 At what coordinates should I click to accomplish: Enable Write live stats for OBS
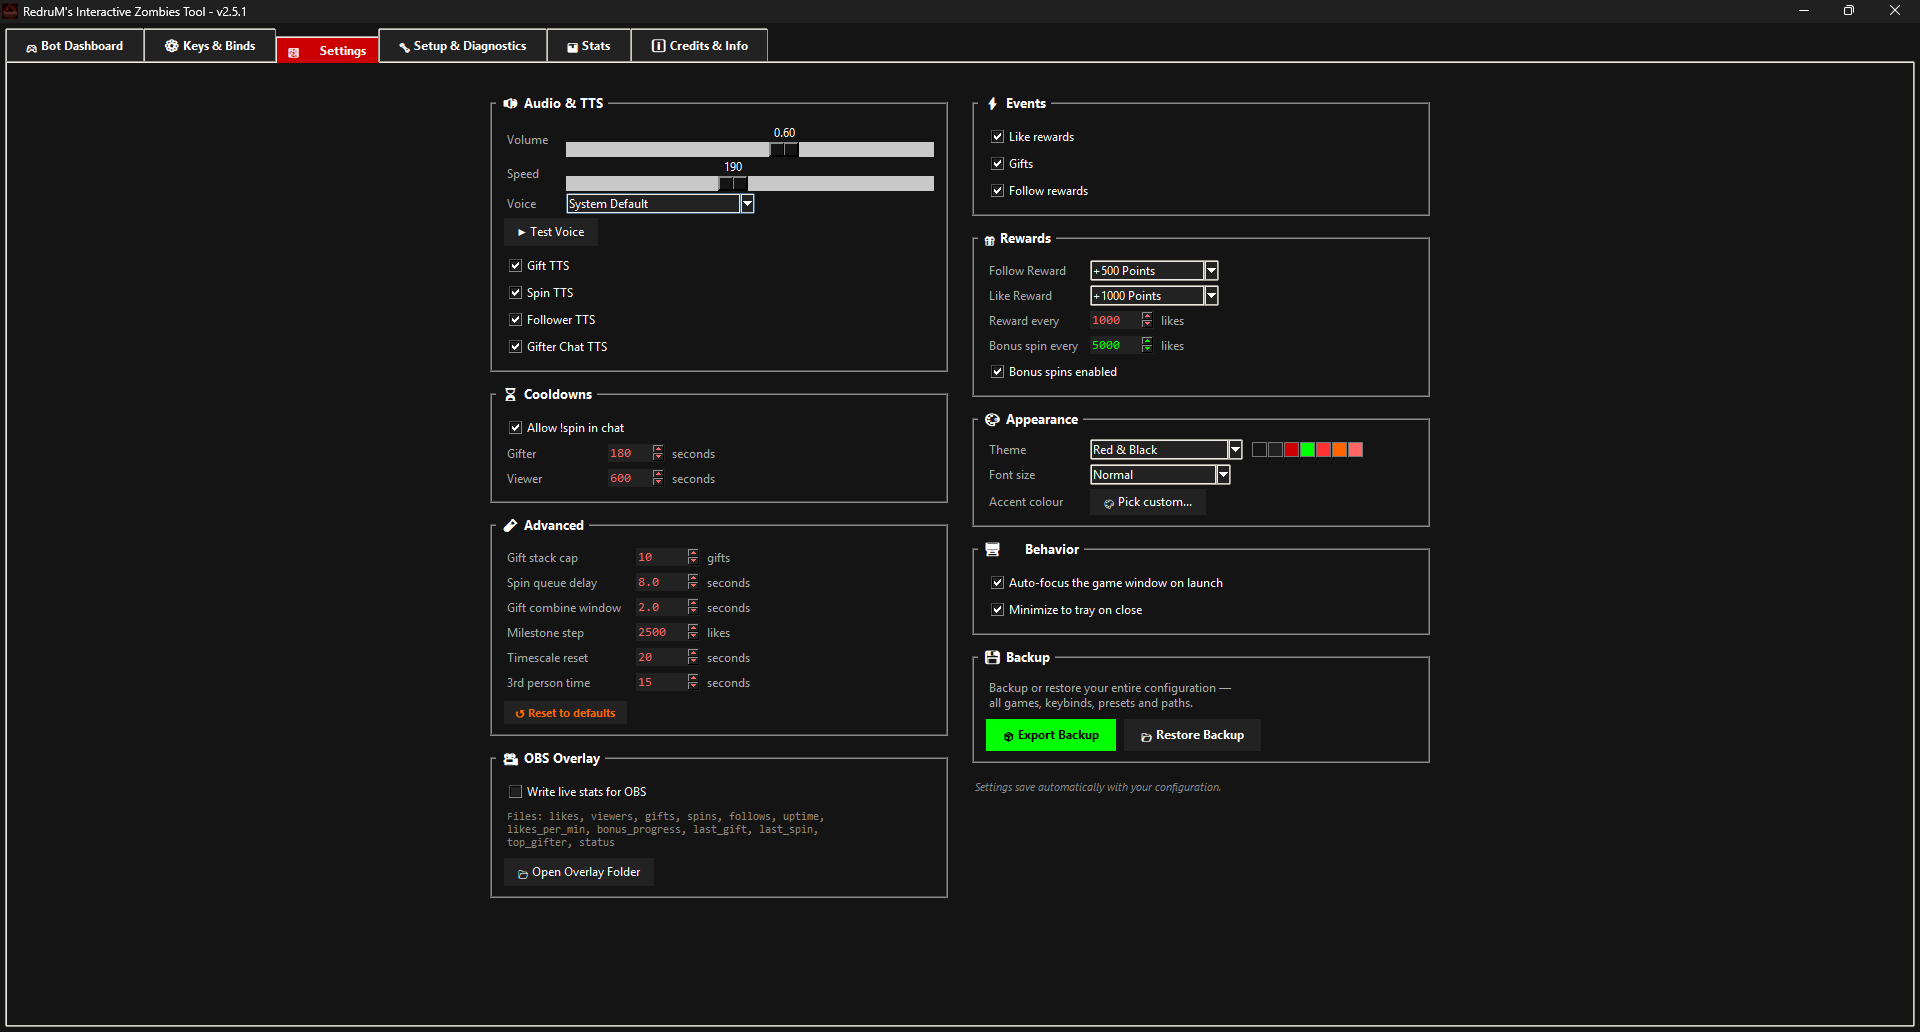click(x=516, y=792)
